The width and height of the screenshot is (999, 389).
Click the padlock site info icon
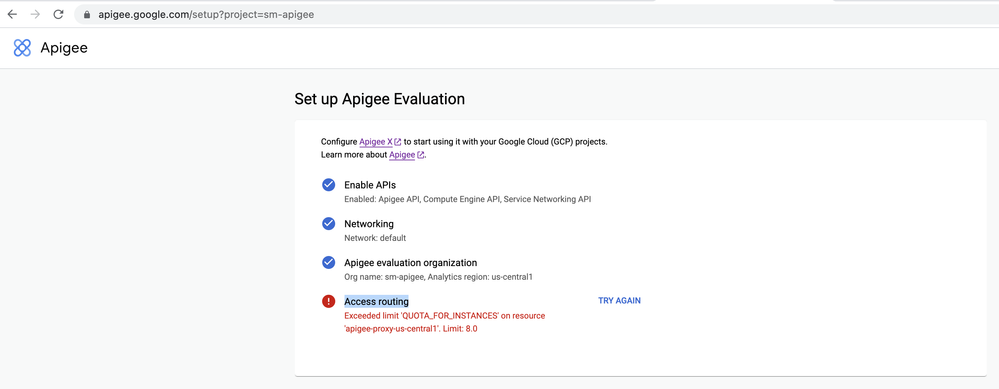(x=87, y=15)
